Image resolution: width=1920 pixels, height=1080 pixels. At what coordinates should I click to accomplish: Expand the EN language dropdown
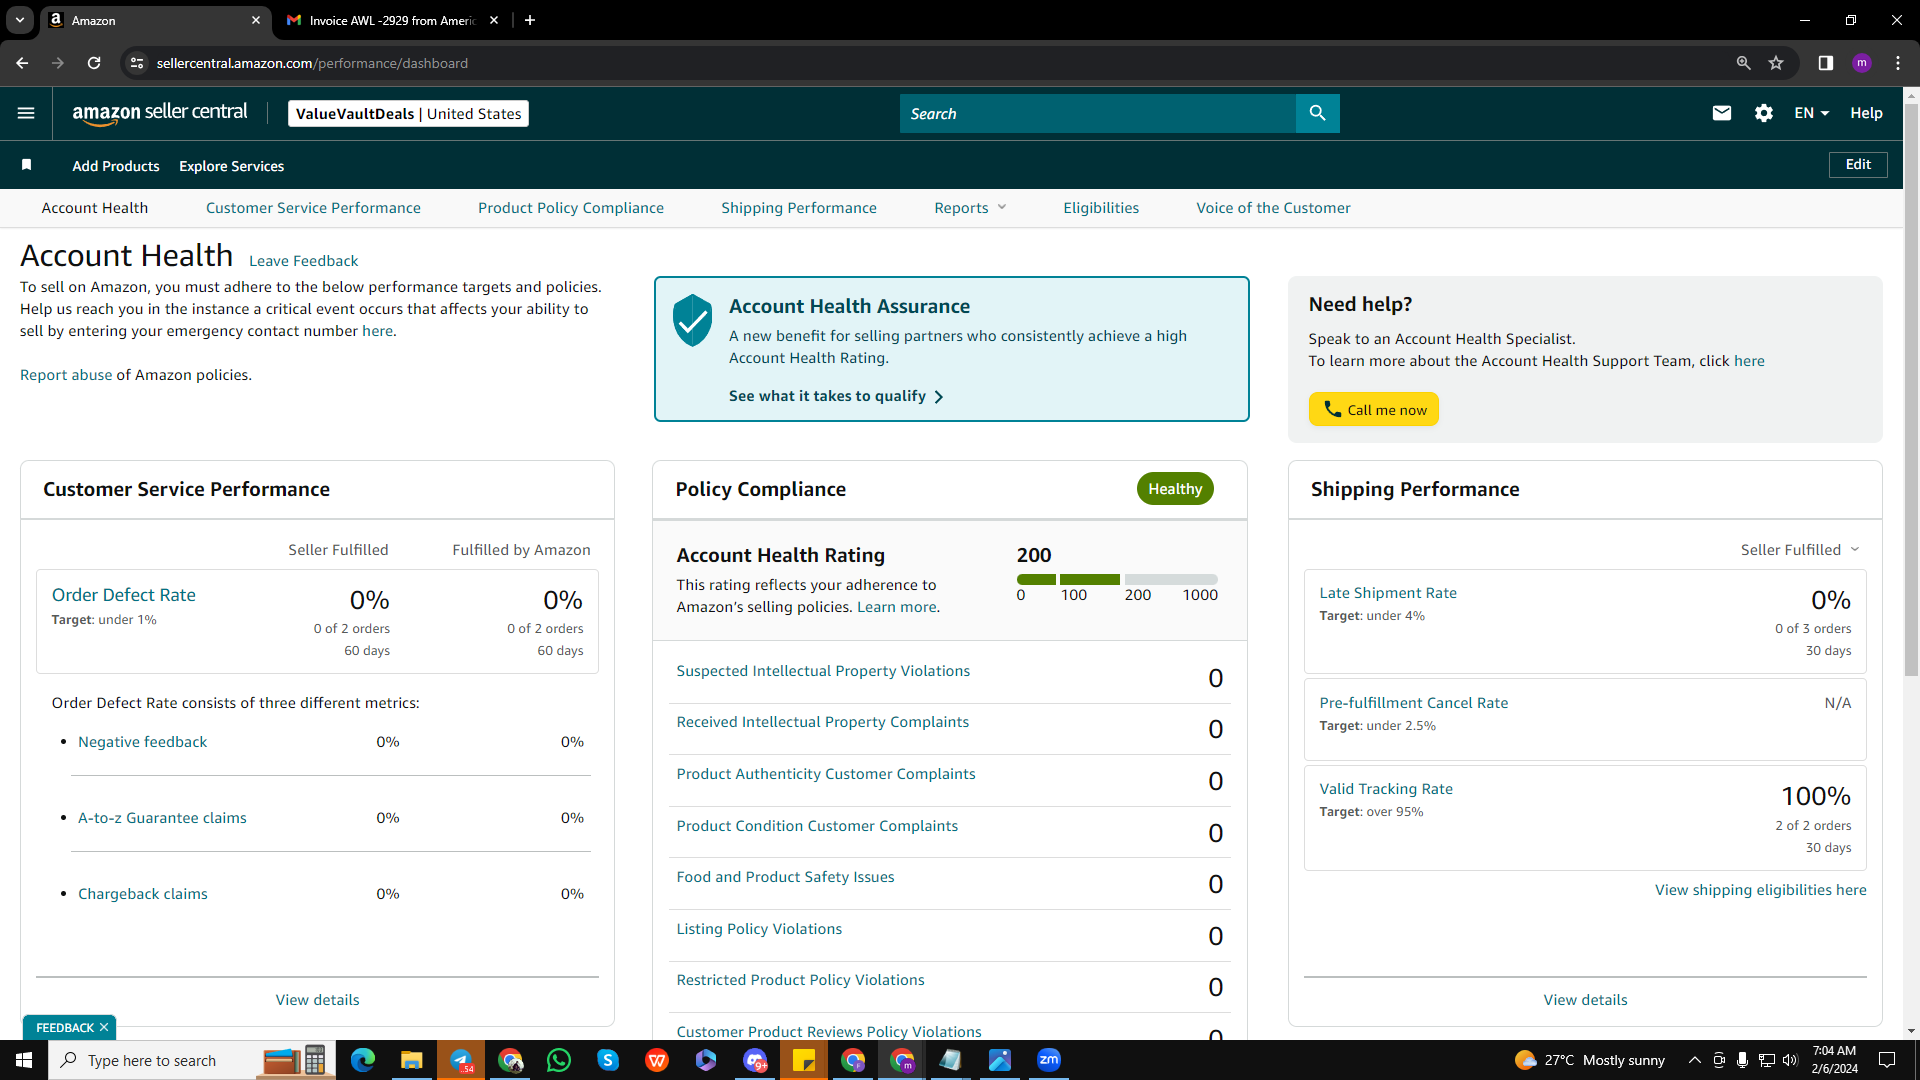[x=1811, y=113]
